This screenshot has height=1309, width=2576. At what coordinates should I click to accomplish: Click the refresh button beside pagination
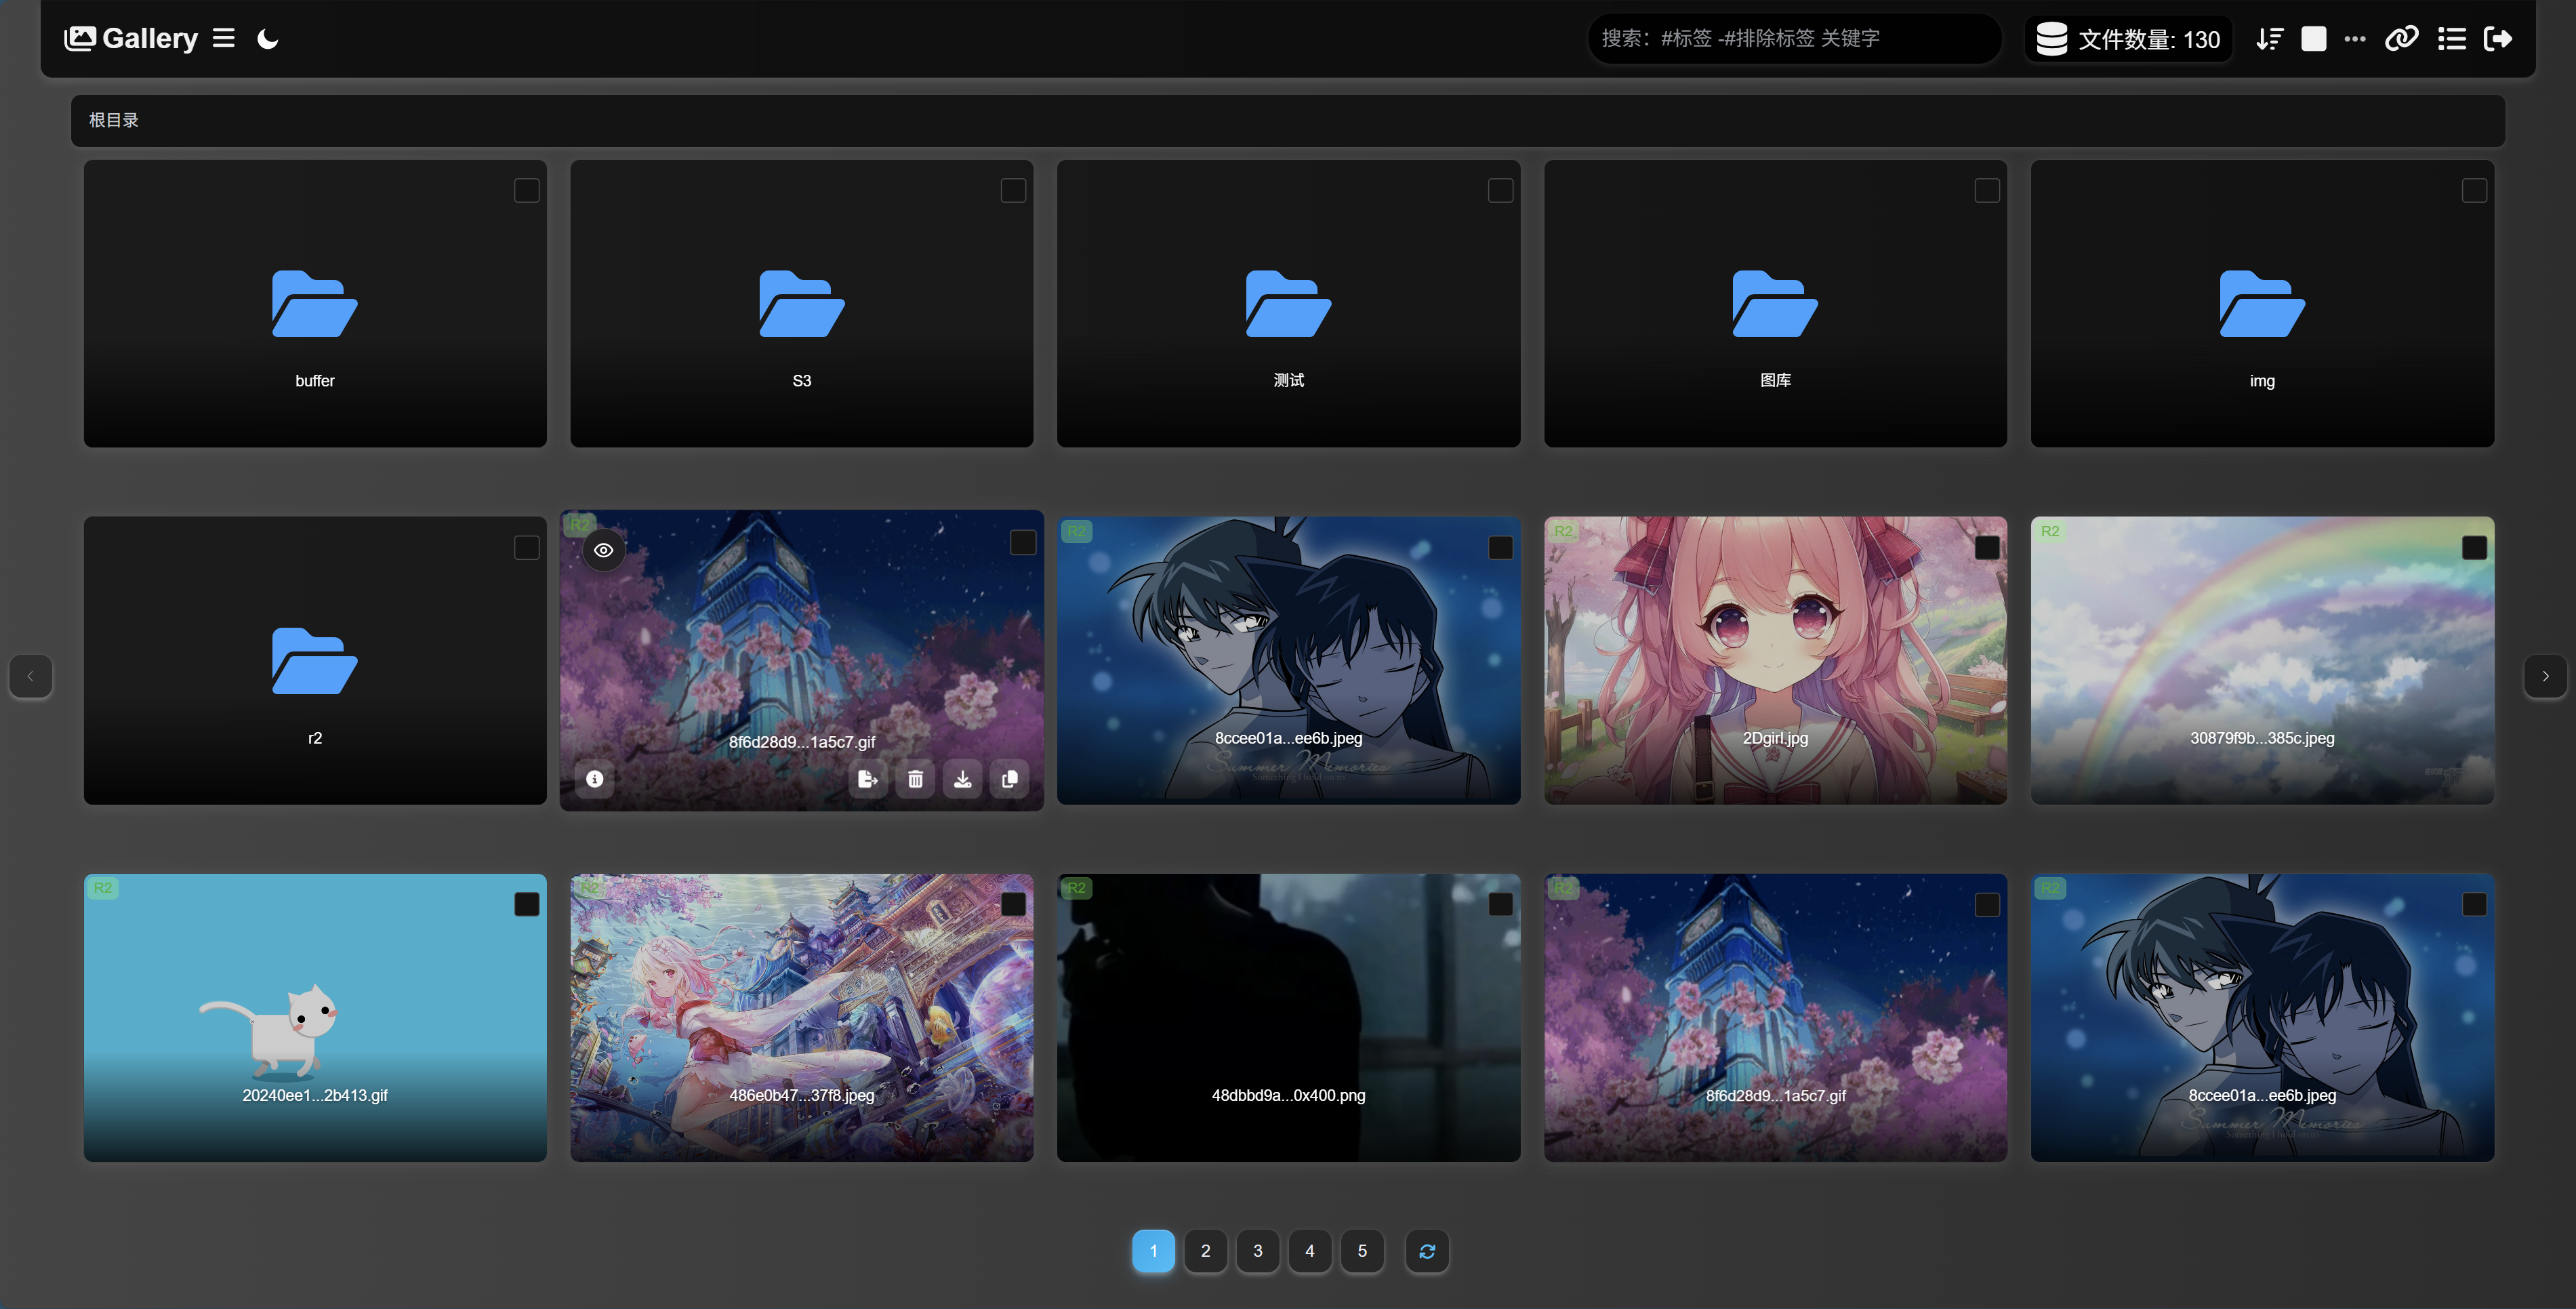point(1427,1251)
